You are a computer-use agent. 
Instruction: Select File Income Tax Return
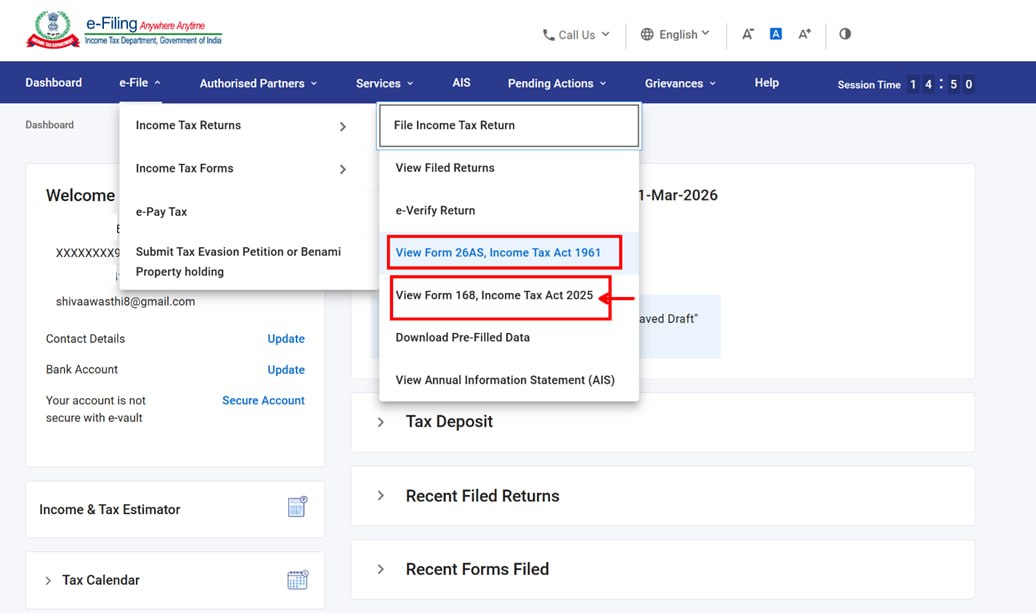click(509, 125)
